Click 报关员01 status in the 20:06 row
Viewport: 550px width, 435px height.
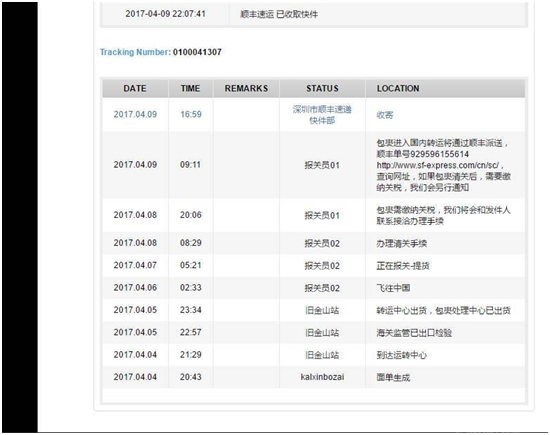[x=322, y=215]
